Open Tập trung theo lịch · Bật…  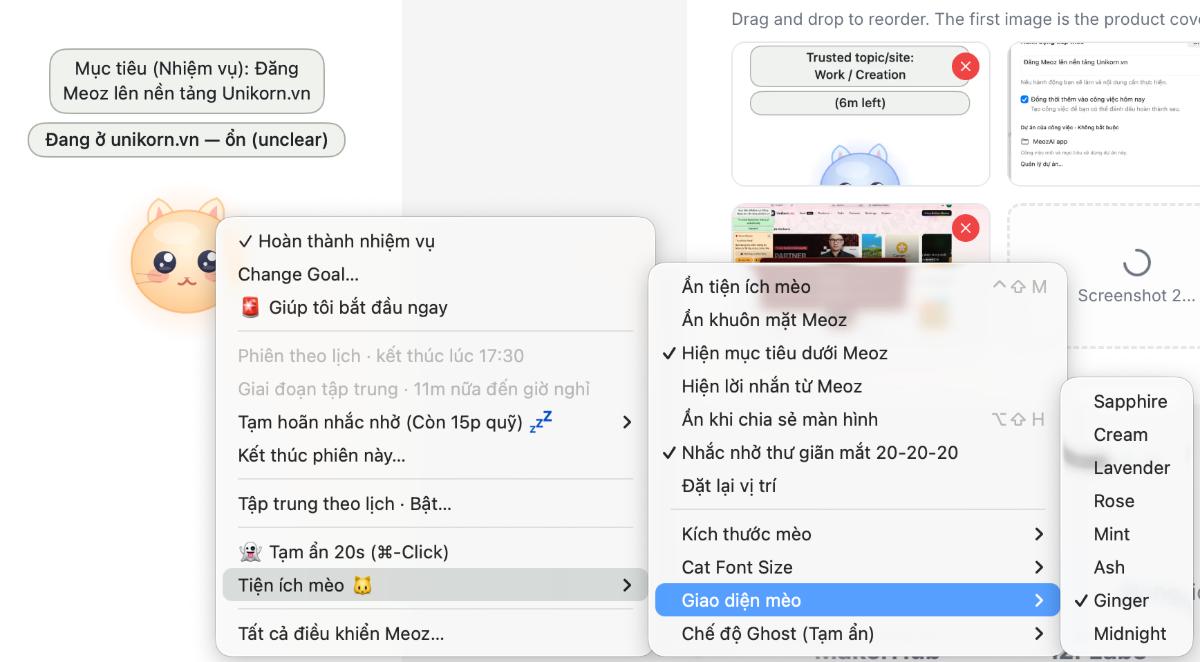[435, 504]
